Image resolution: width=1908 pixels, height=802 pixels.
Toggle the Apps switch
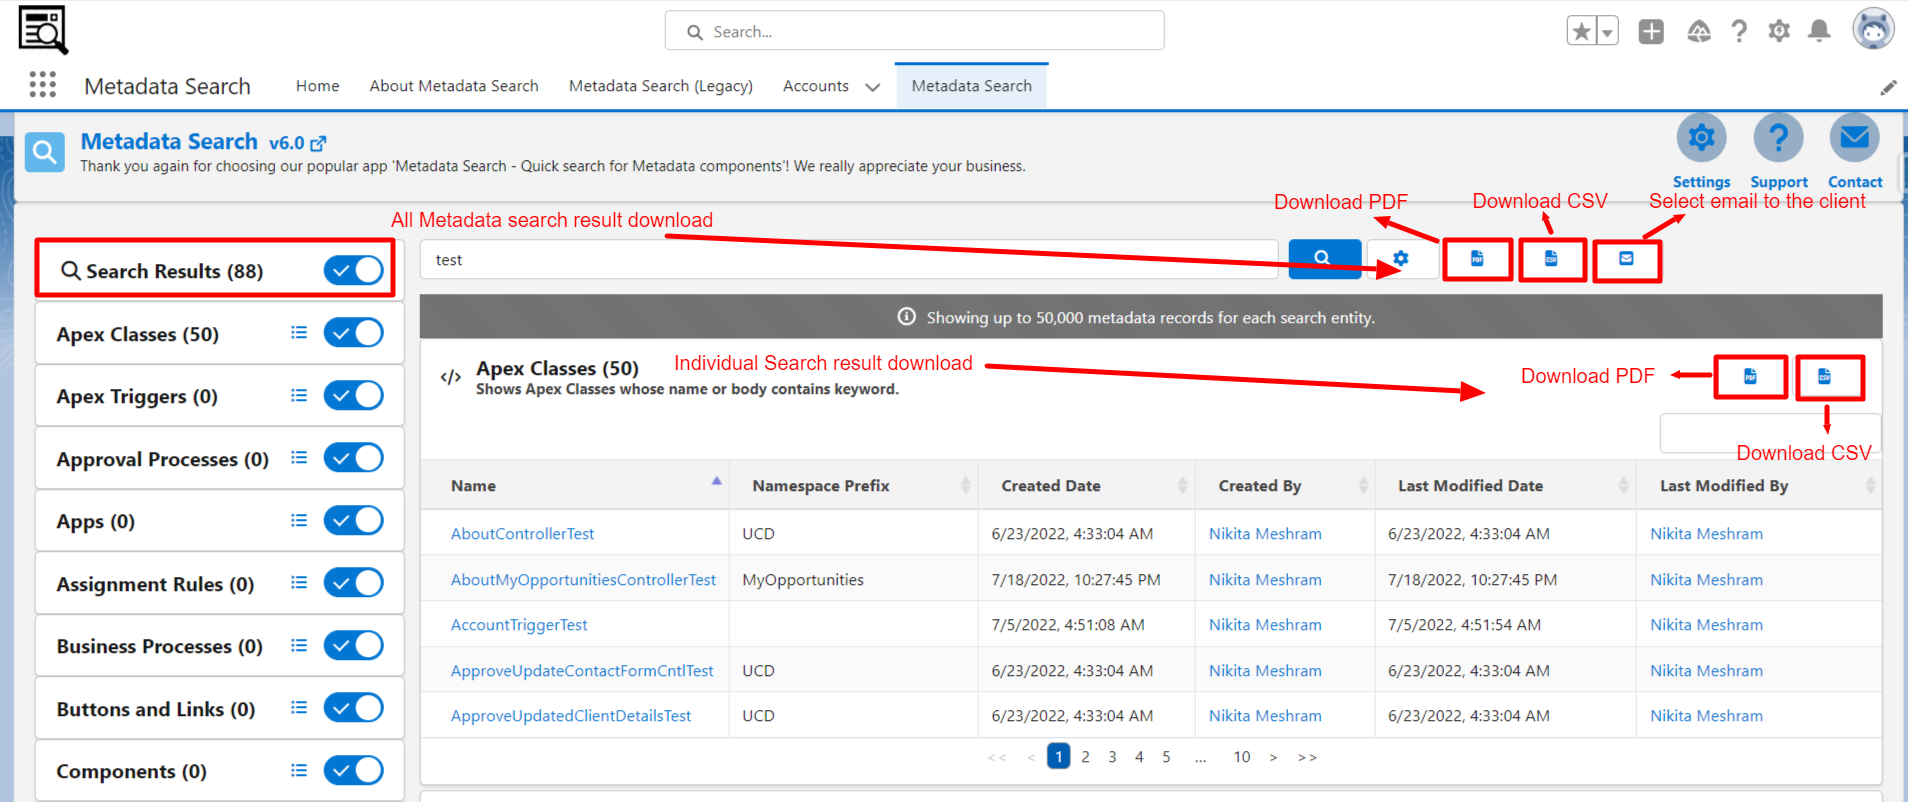(x=354, y=521)
